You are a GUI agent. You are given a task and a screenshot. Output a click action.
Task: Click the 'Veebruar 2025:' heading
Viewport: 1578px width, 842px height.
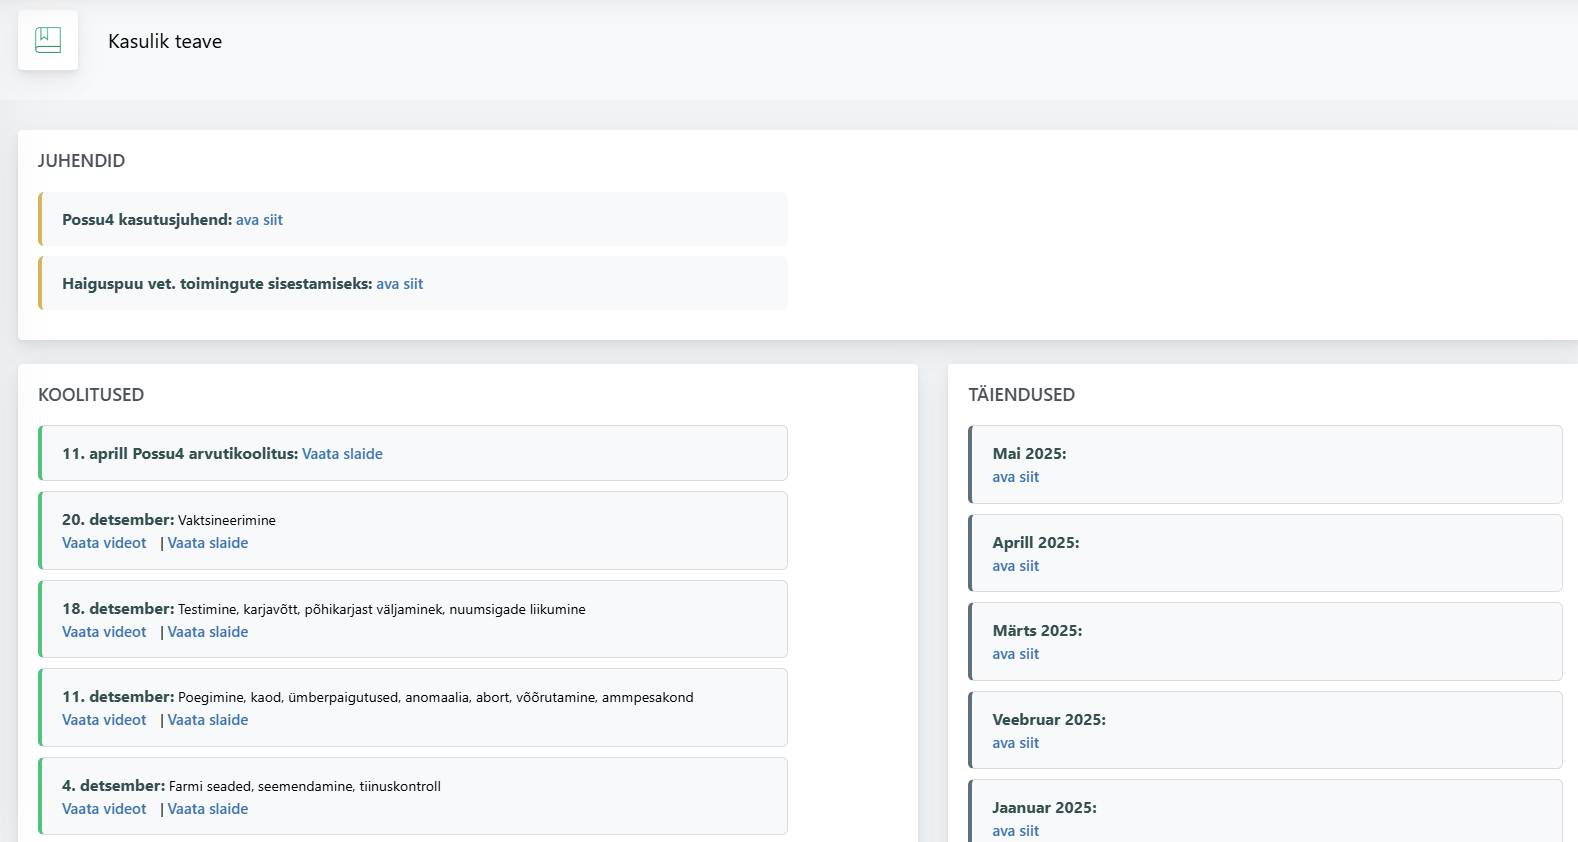click(x=1049, y=720)
